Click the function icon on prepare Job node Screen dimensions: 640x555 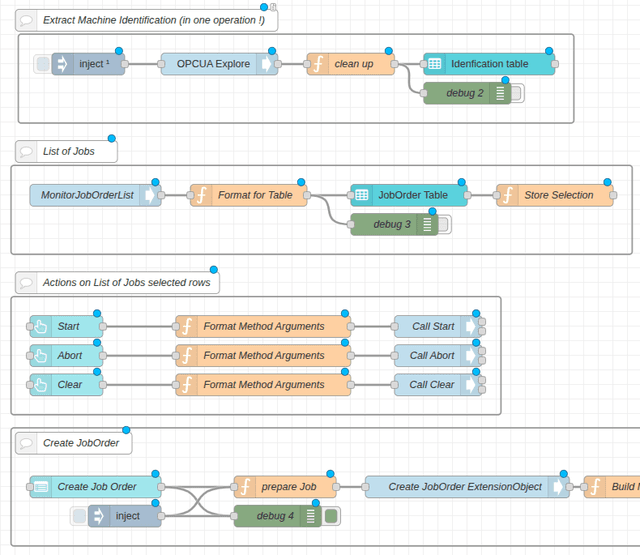click(x=243, y=487)
